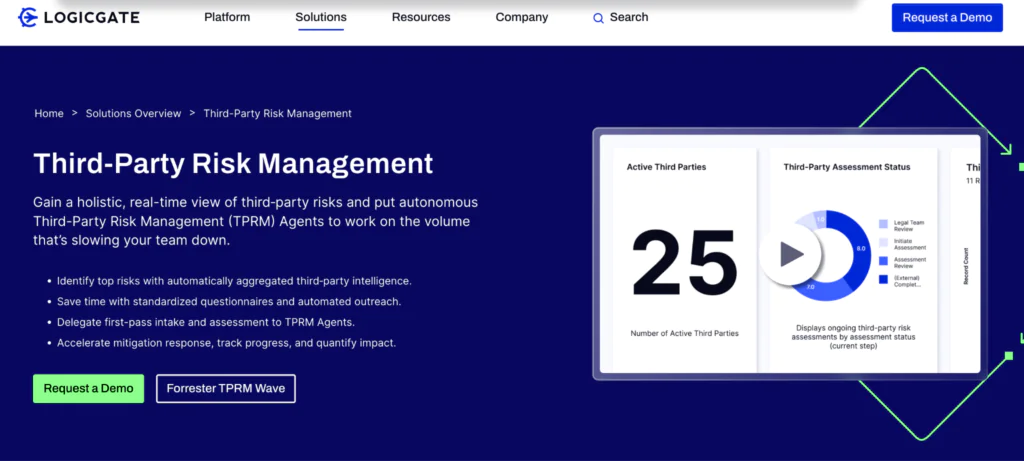Click the bullet about standardized questionnaires
Screen dimensions: 1024x461
(x=229, y=302)
